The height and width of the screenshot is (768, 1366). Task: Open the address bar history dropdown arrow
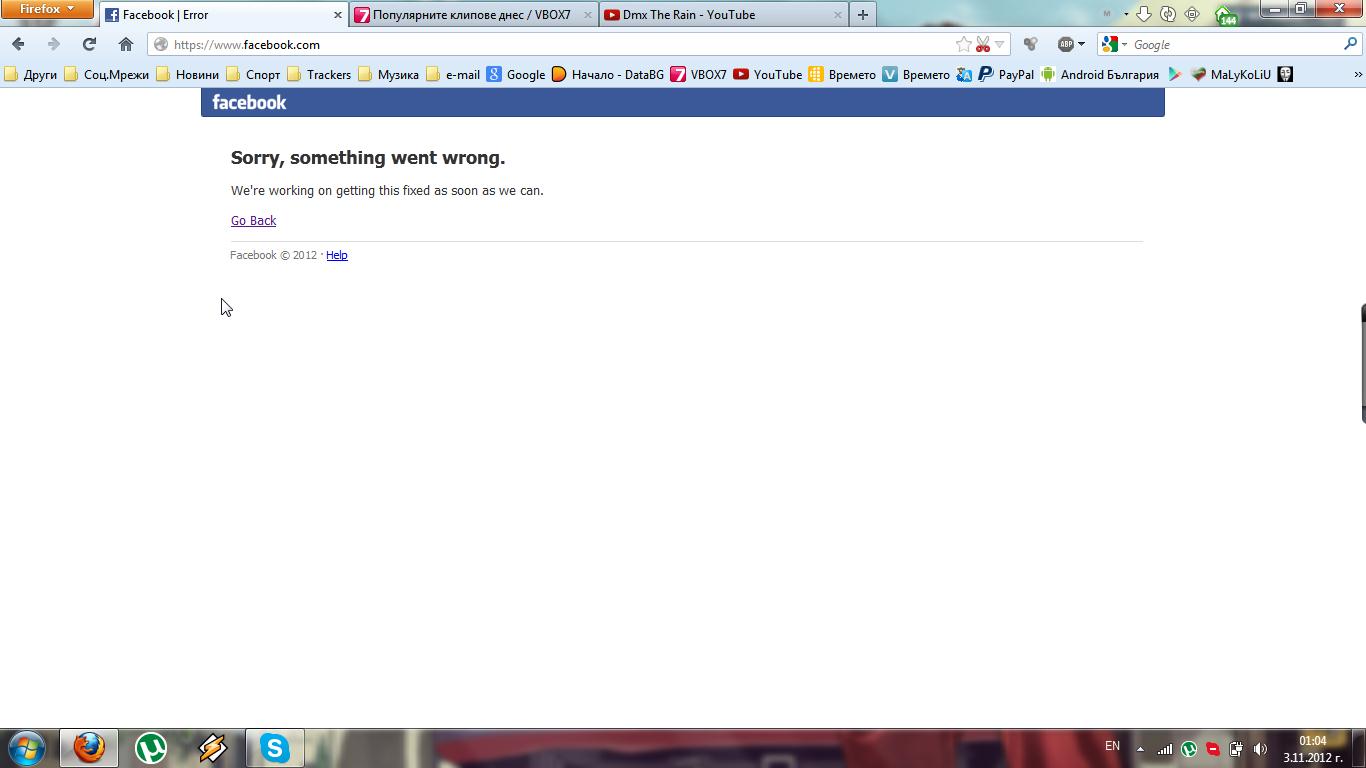[x=999, y=44]
